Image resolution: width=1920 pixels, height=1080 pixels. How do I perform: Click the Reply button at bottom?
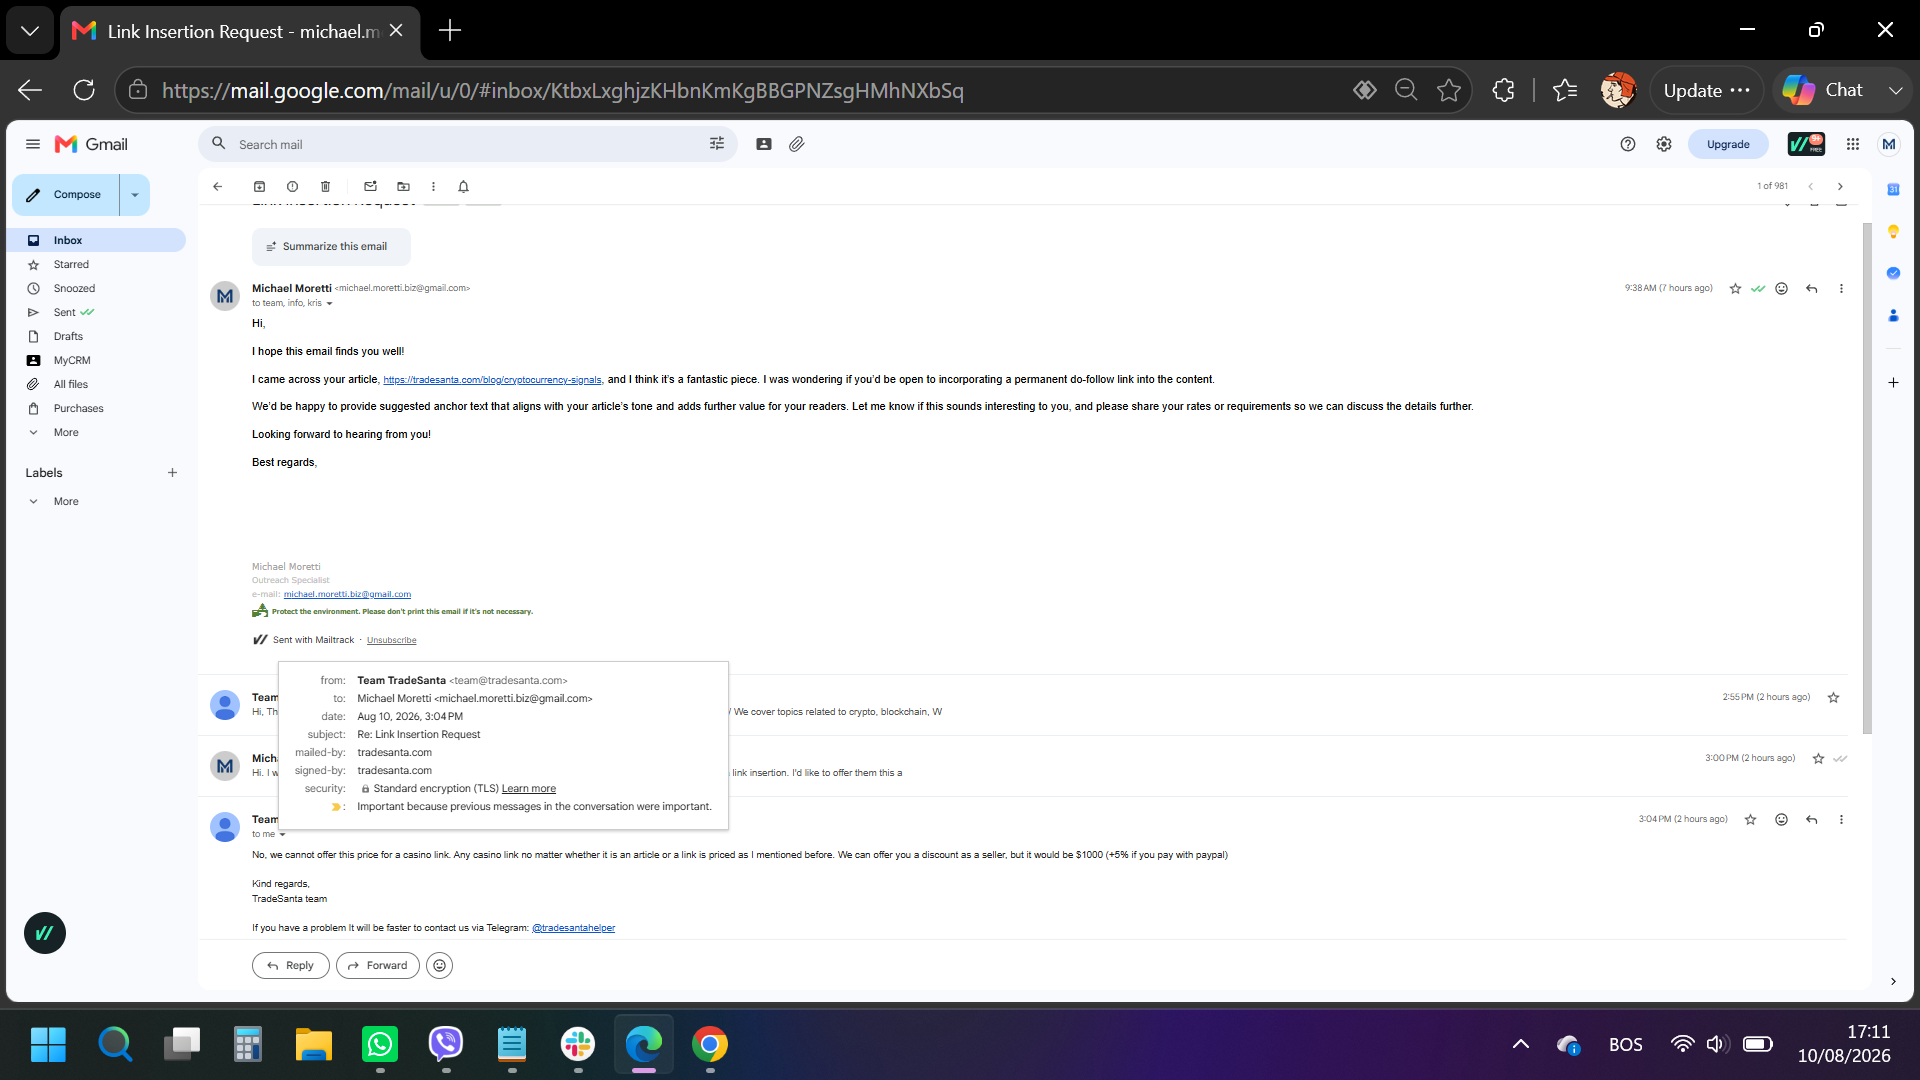(290, 966)
